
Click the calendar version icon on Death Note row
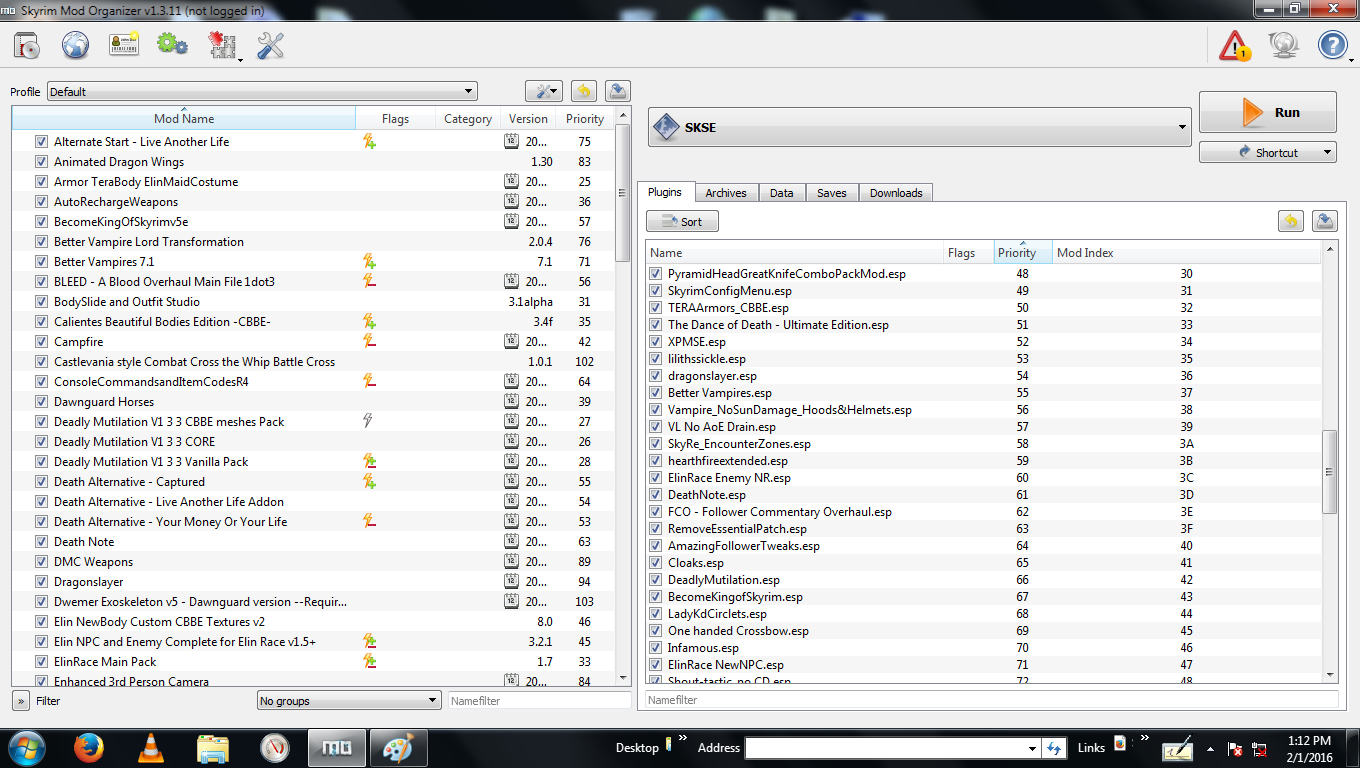[x=511, y=542]
